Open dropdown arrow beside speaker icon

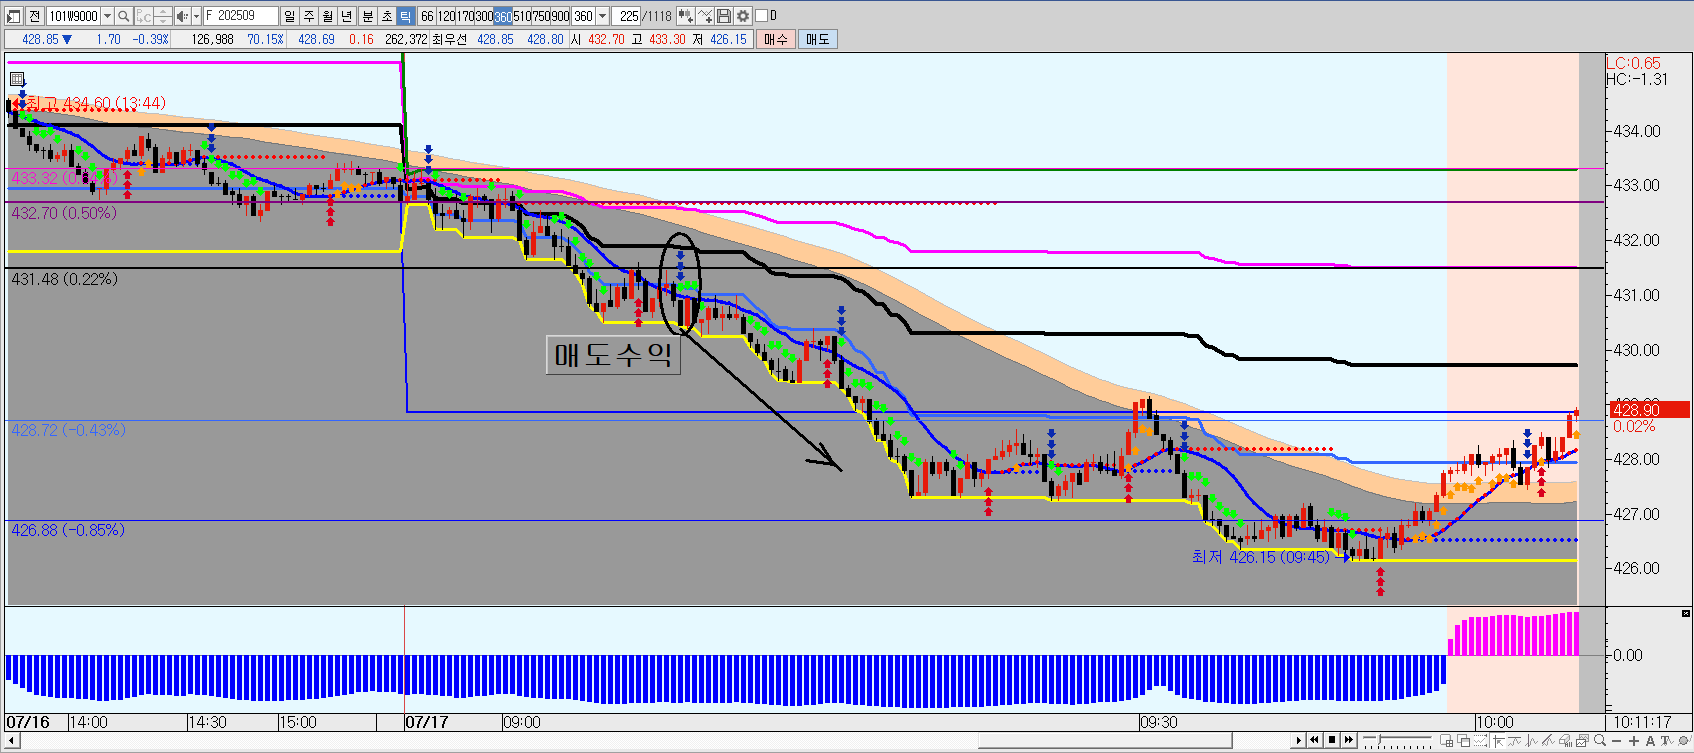[196, 16]
